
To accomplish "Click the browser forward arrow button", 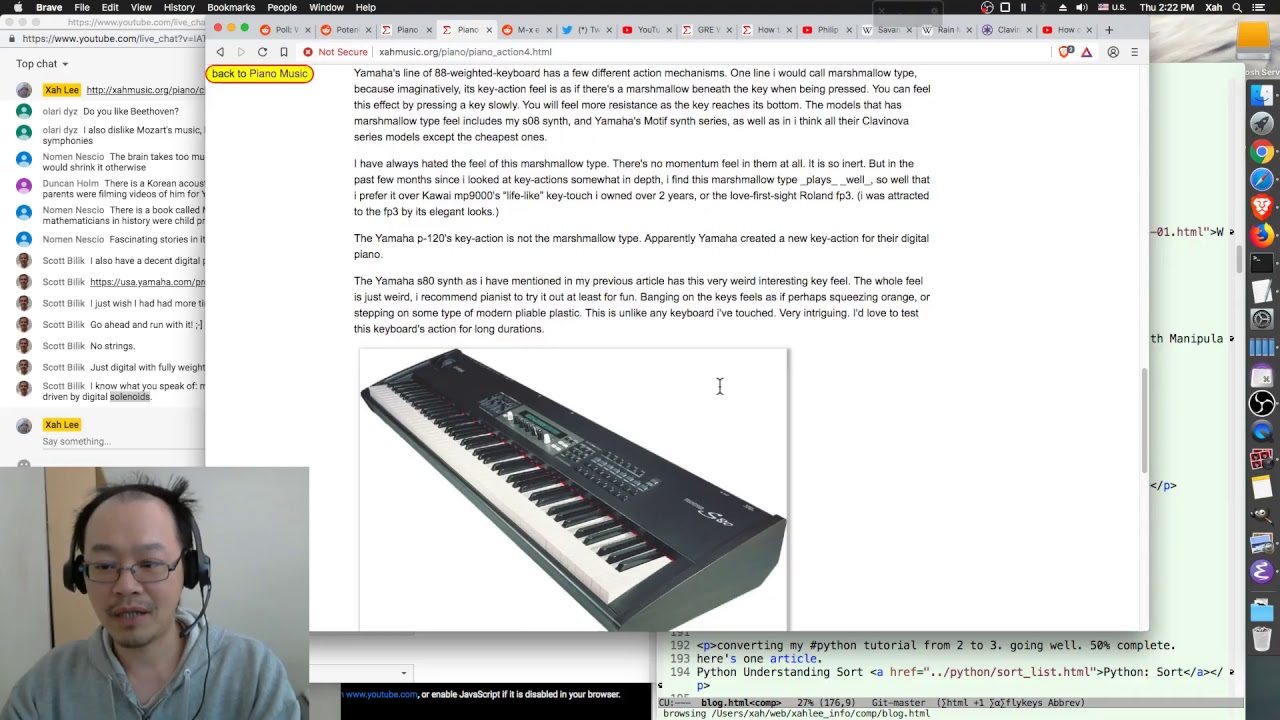I will click(x=241, y=52).
